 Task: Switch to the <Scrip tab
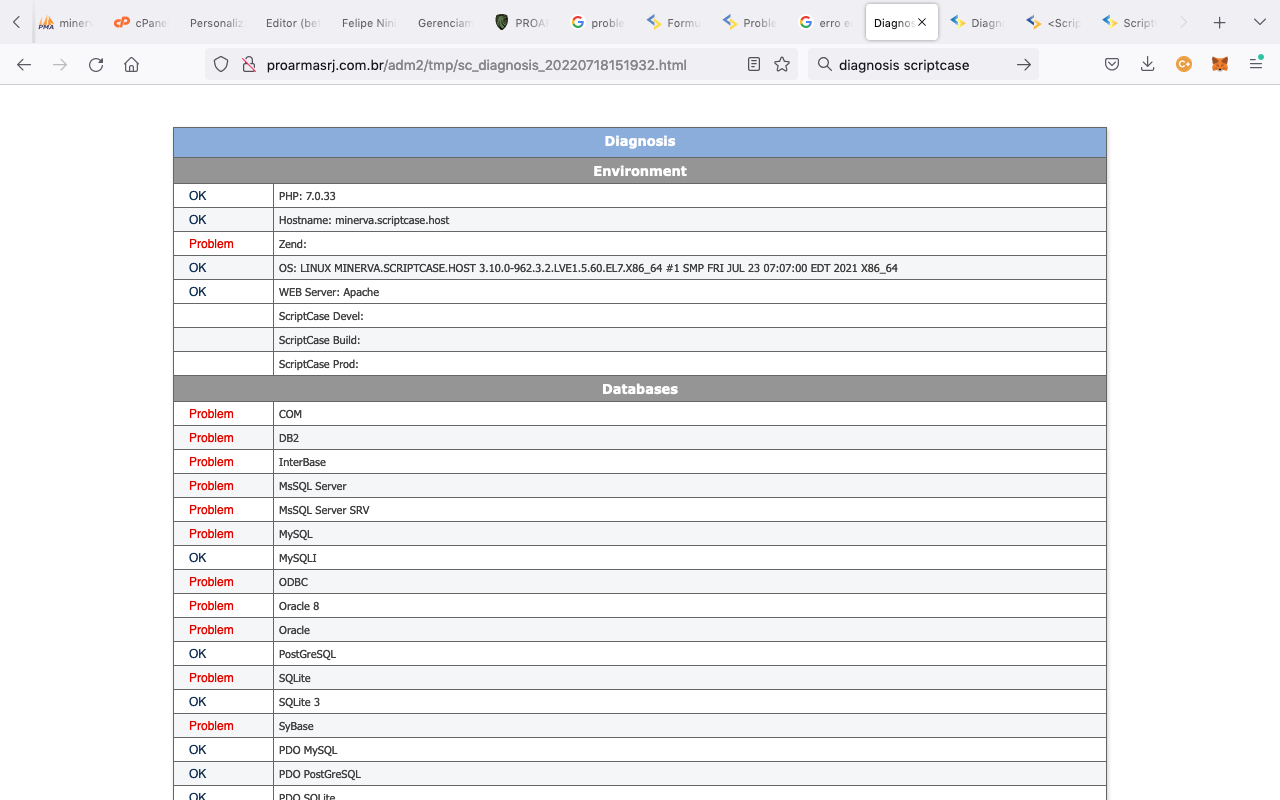tap(1054, 22)
